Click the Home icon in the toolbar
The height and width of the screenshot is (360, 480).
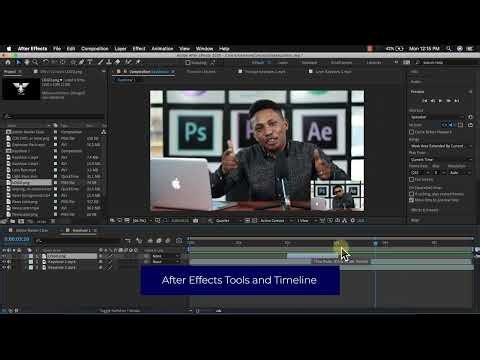(8, 62)
